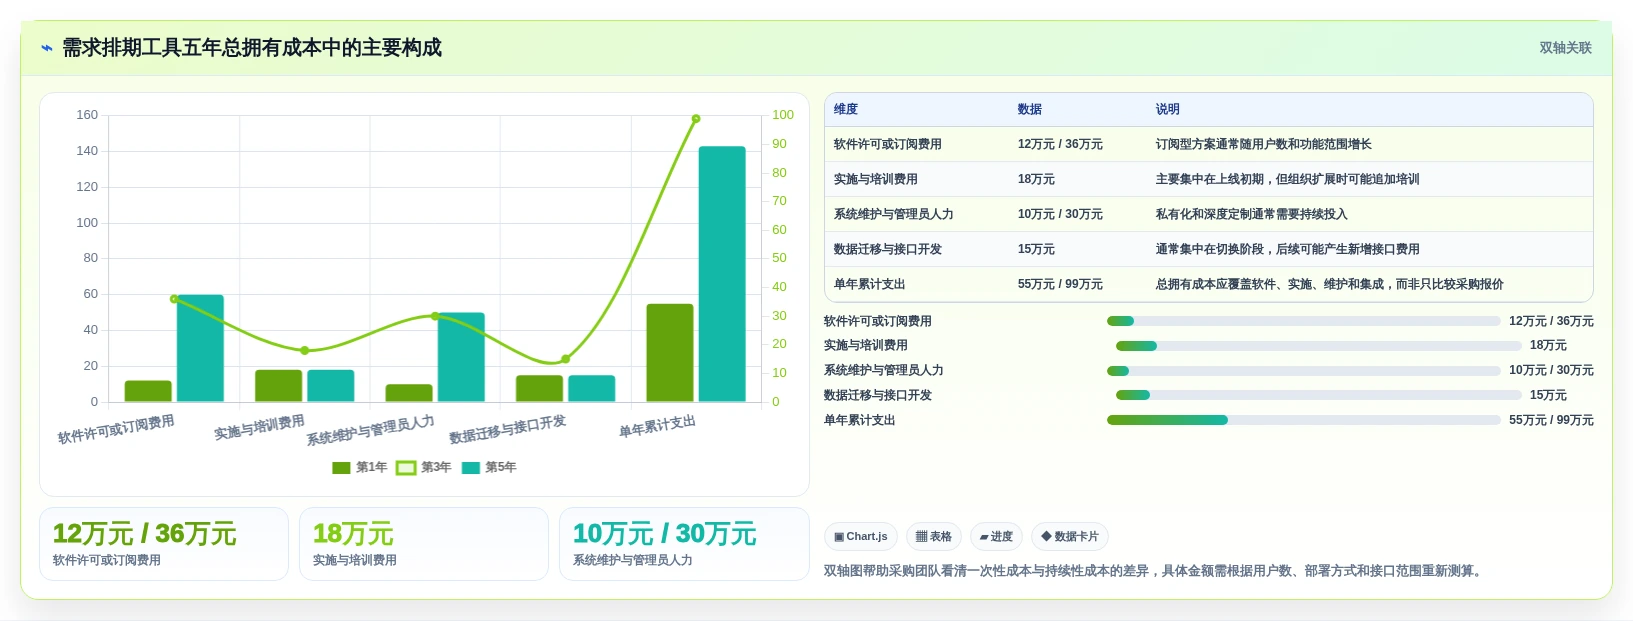Click the 第5年 bar for 系统维护与管理员人力
This screenshot has width=1633, height=621.
coord(461,357)
